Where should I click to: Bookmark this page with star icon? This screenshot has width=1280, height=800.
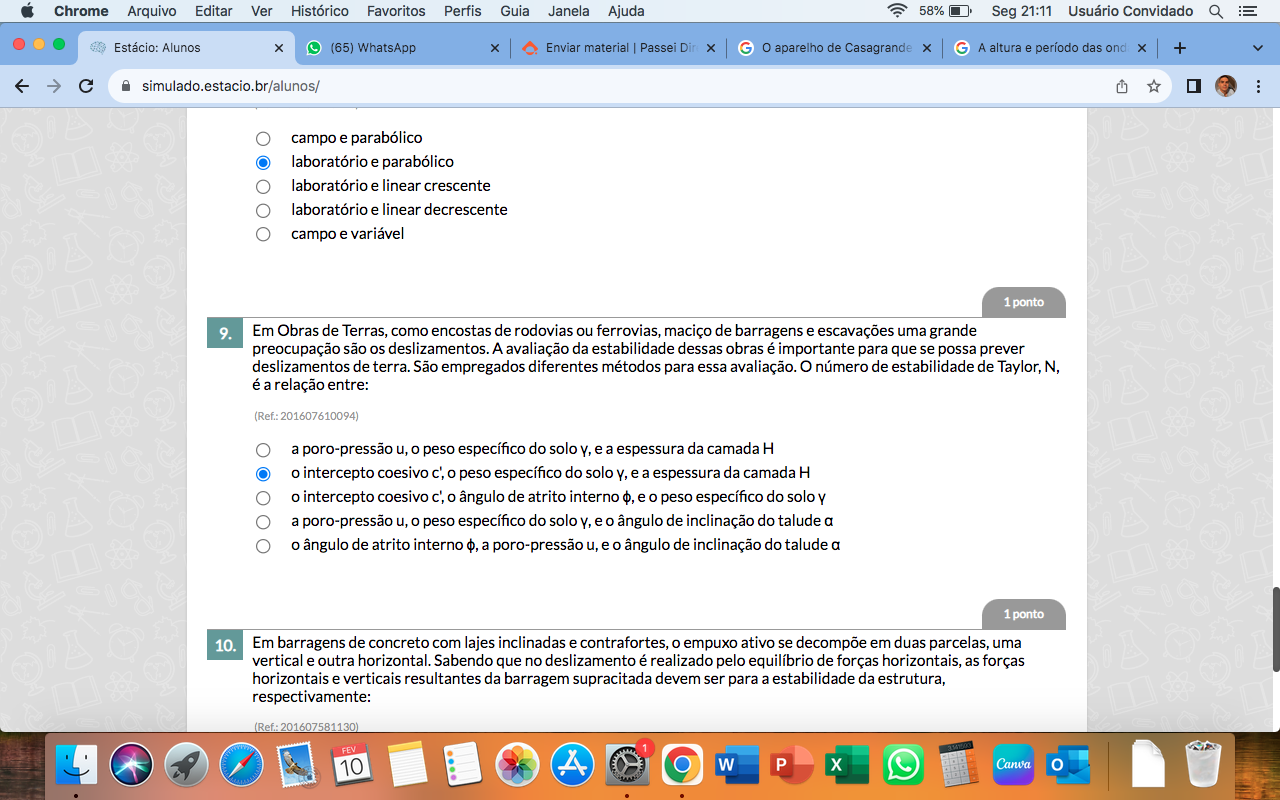(x=1154, y=86)
